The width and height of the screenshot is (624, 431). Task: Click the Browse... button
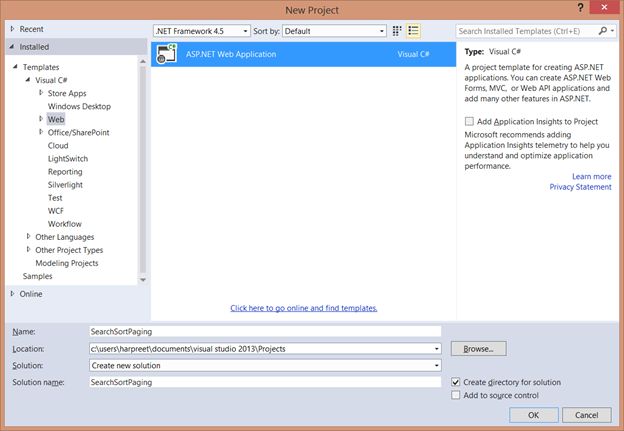tap(479, 349)
